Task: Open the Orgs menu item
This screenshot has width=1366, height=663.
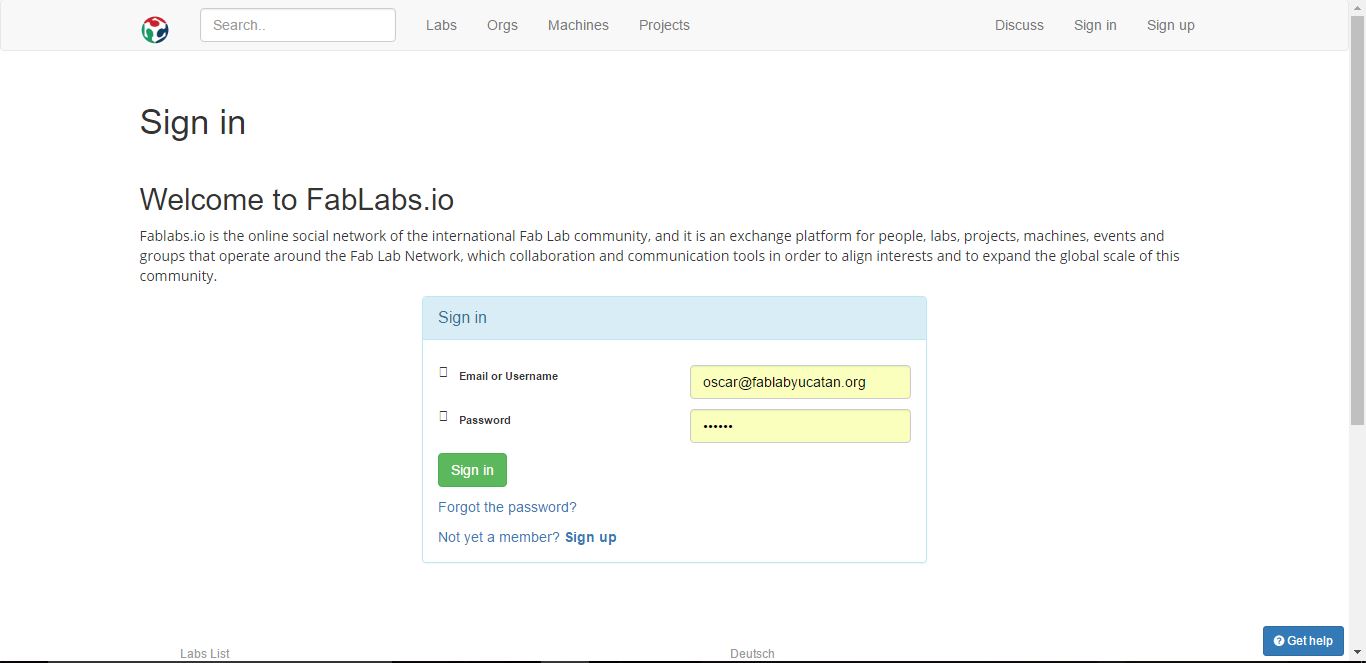Action: point(502,25)
